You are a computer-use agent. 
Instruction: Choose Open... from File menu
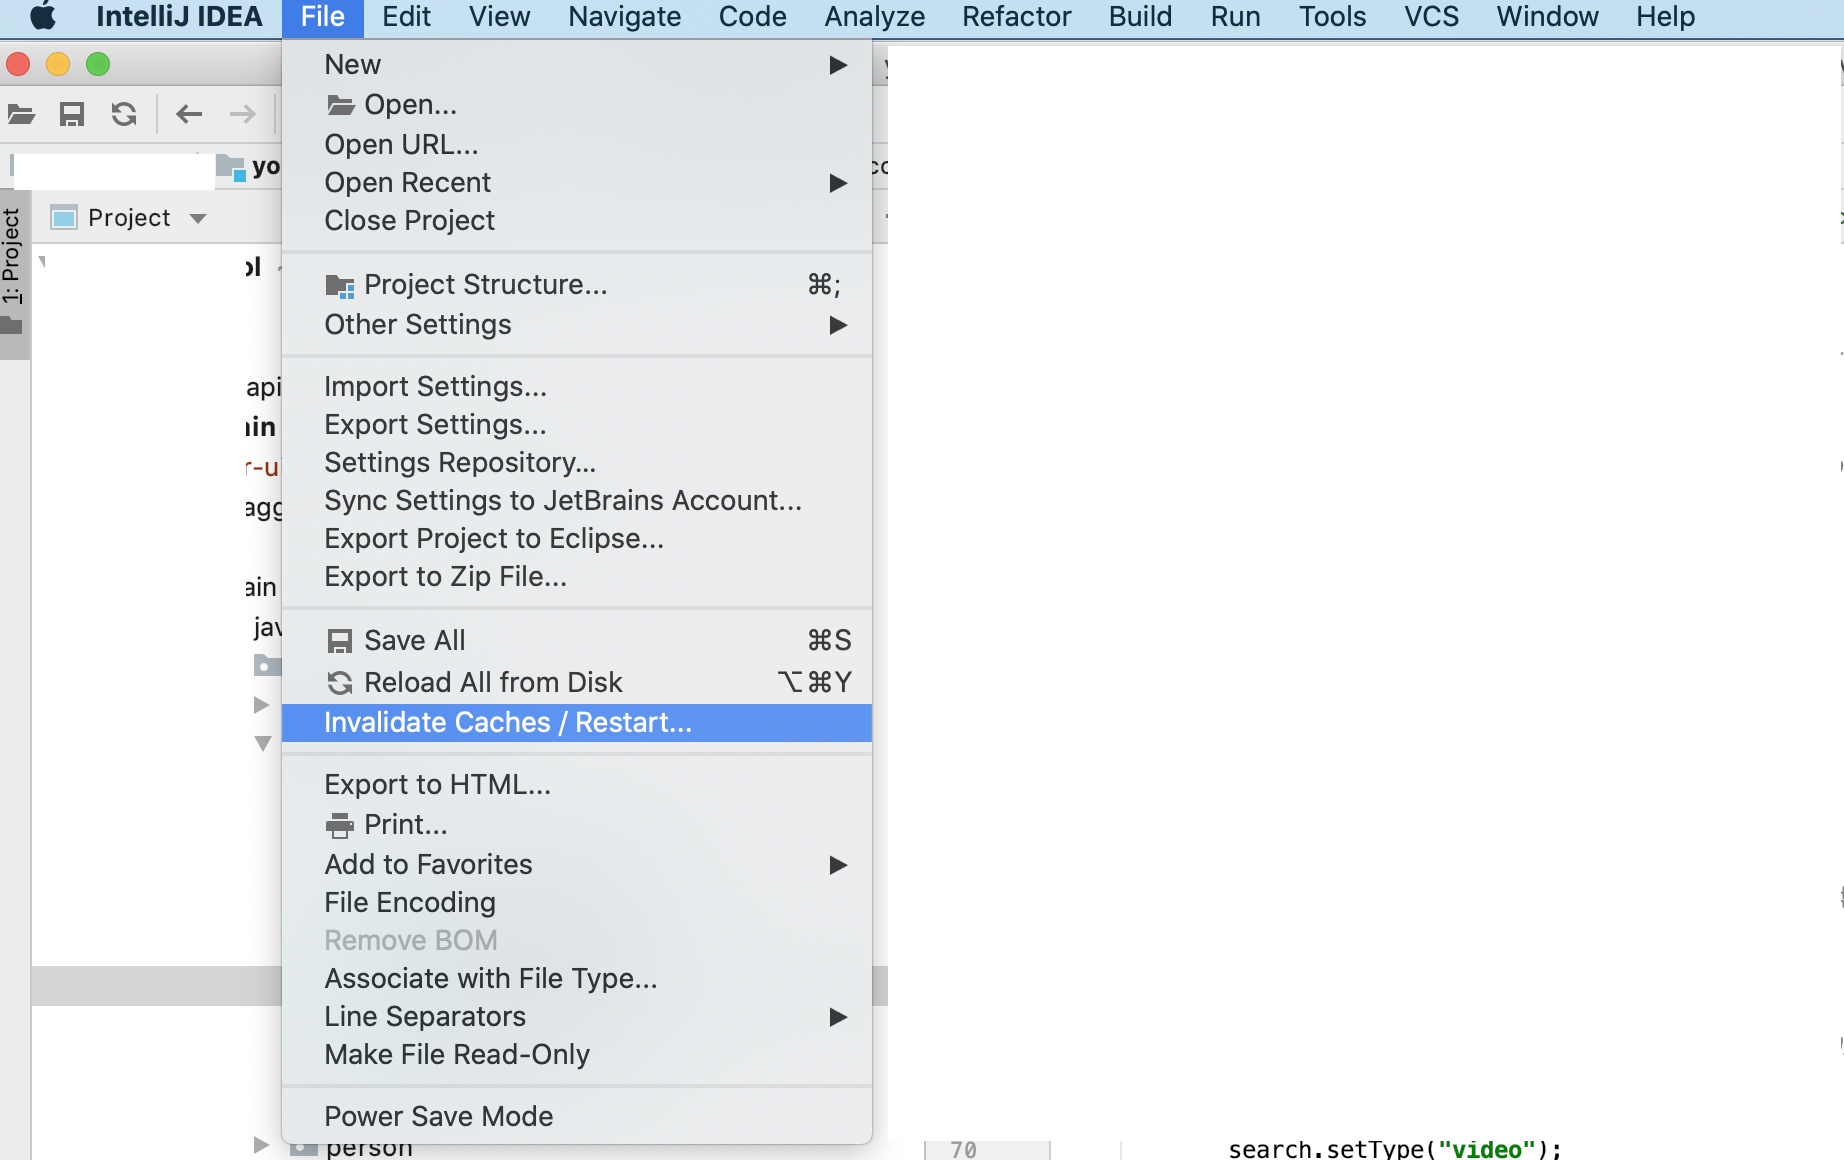pyautogui.click(x=577, y=105)
